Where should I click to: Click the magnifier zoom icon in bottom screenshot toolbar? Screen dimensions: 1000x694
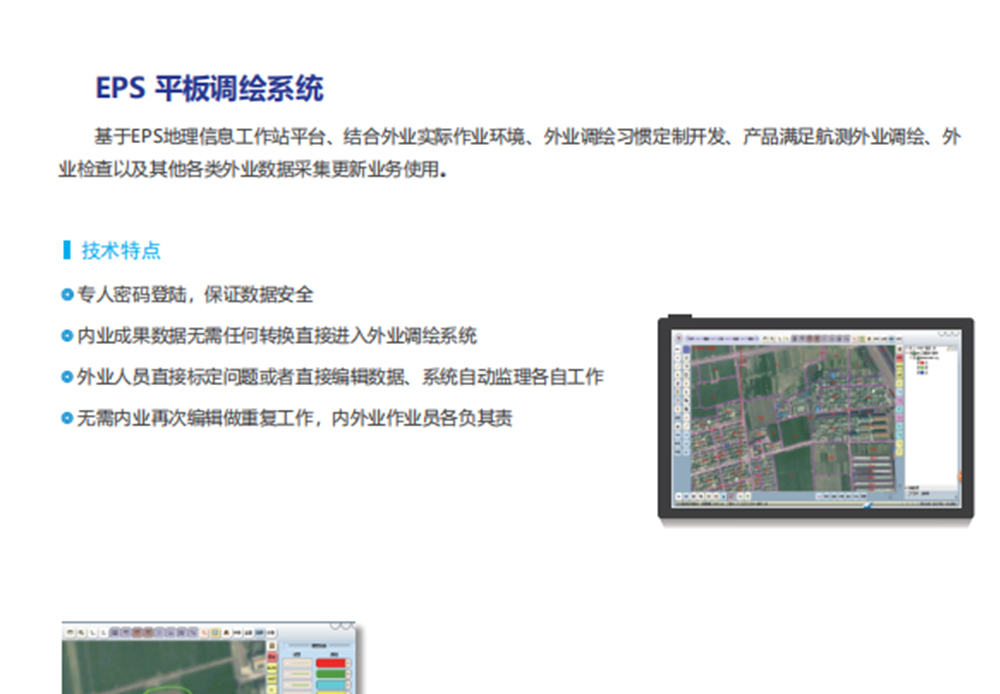coord(81,632)
